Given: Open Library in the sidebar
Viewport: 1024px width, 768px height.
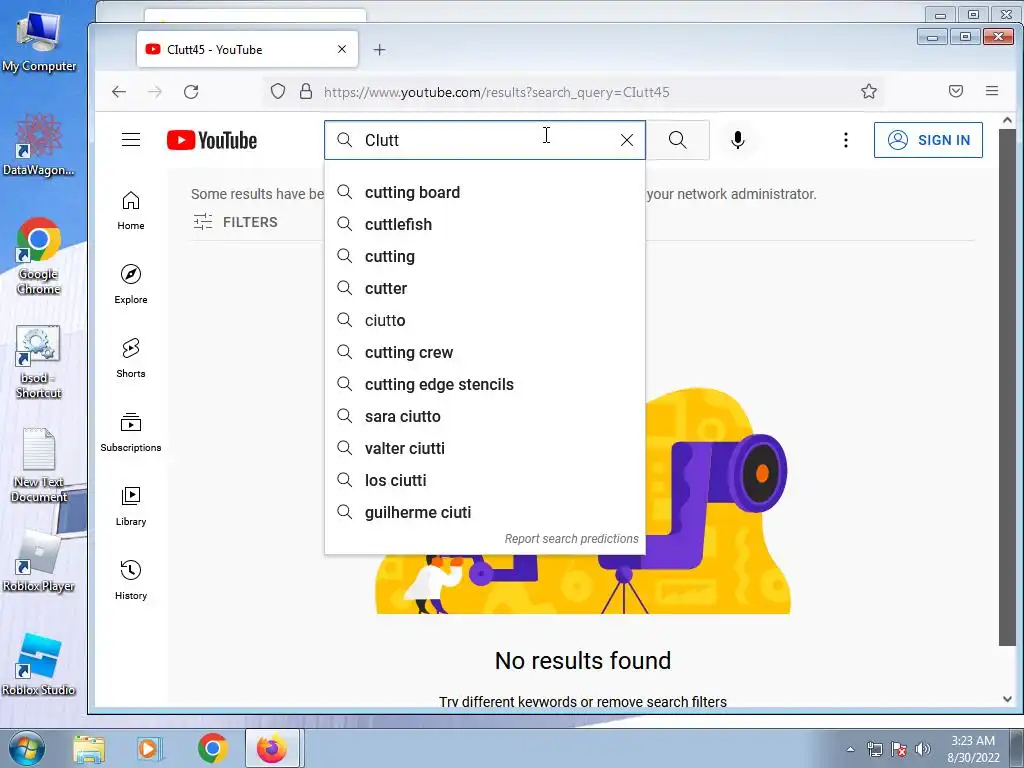Looking at the screenshot, I should click(x=131, y=506).
